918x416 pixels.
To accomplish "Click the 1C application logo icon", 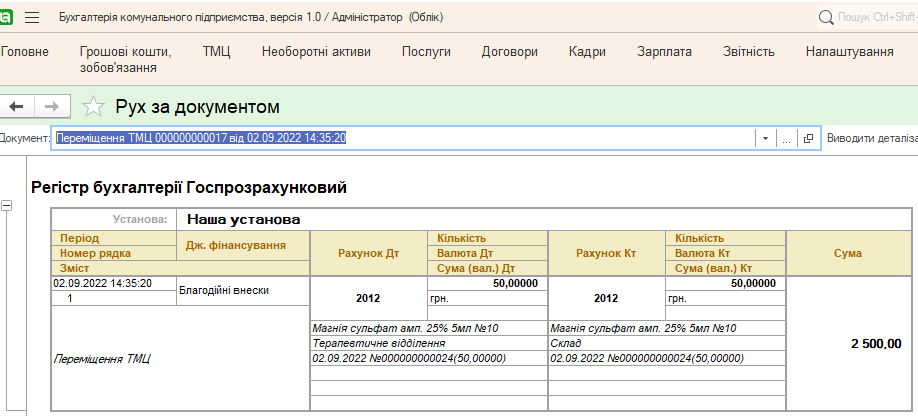I will coord(5,17).
